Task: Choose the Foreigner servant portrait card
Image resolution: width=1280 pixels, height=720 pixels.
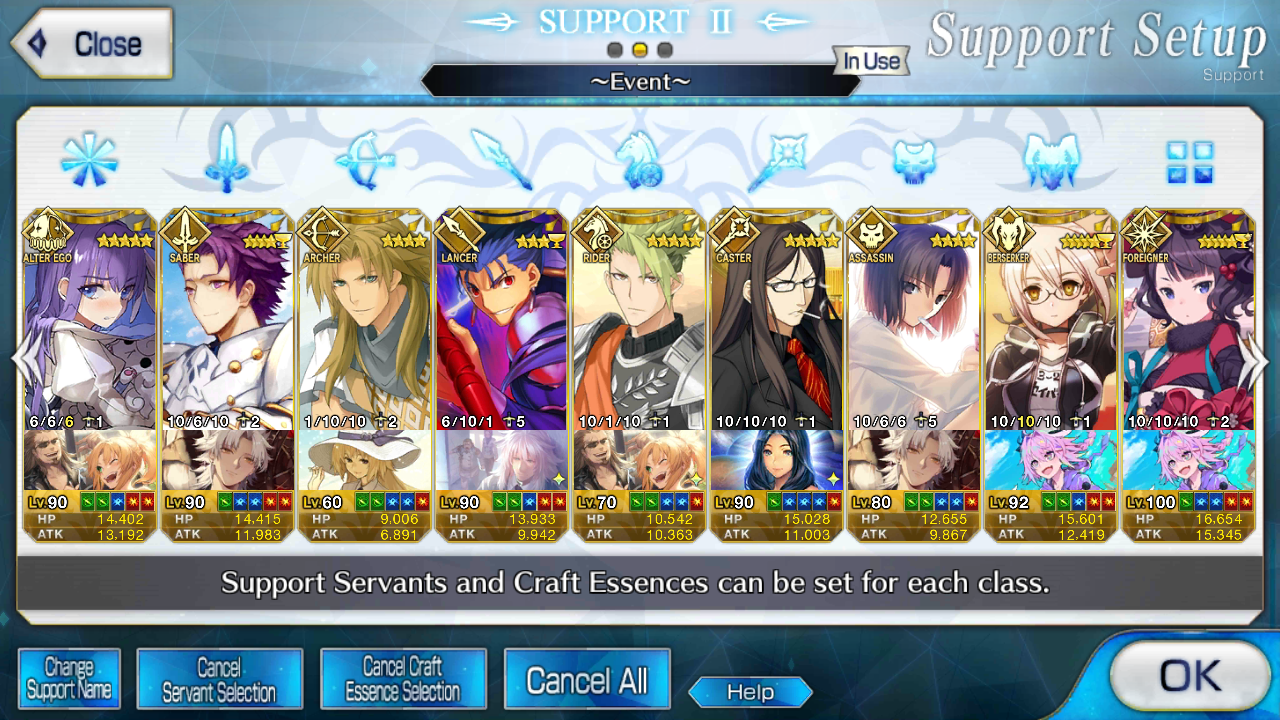Action: [x=1189, y=320]
